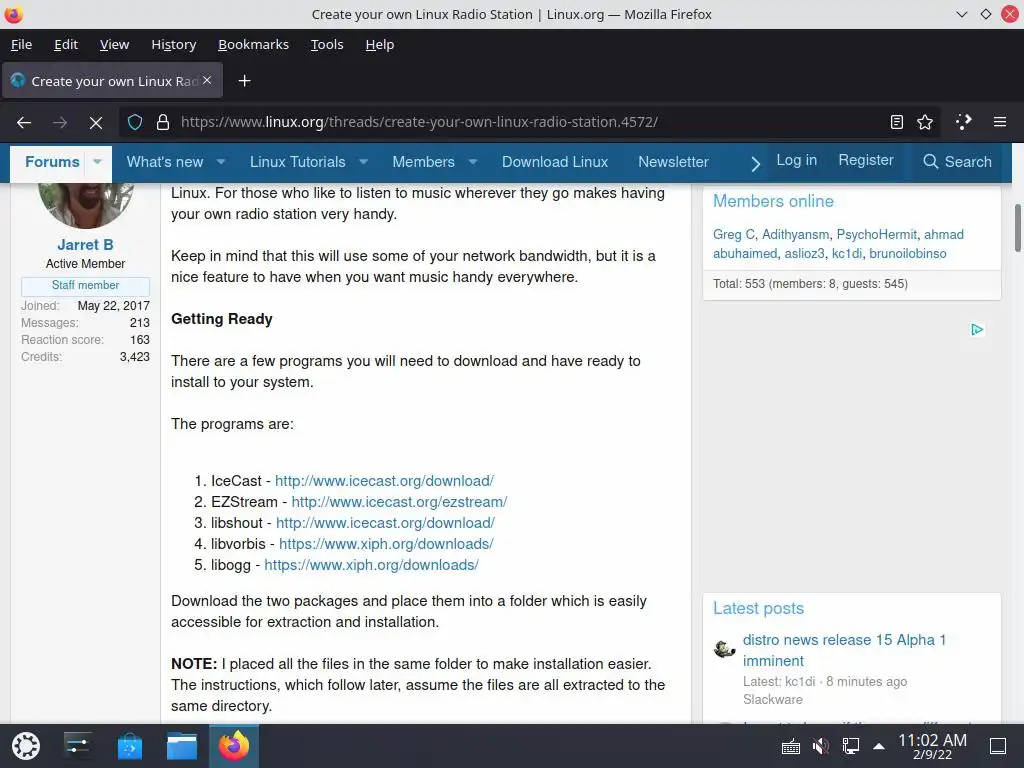Viewport: 1024px width, 768px height.
Task: Open the Bookmarks menu
Action: [x=253, y=44]
